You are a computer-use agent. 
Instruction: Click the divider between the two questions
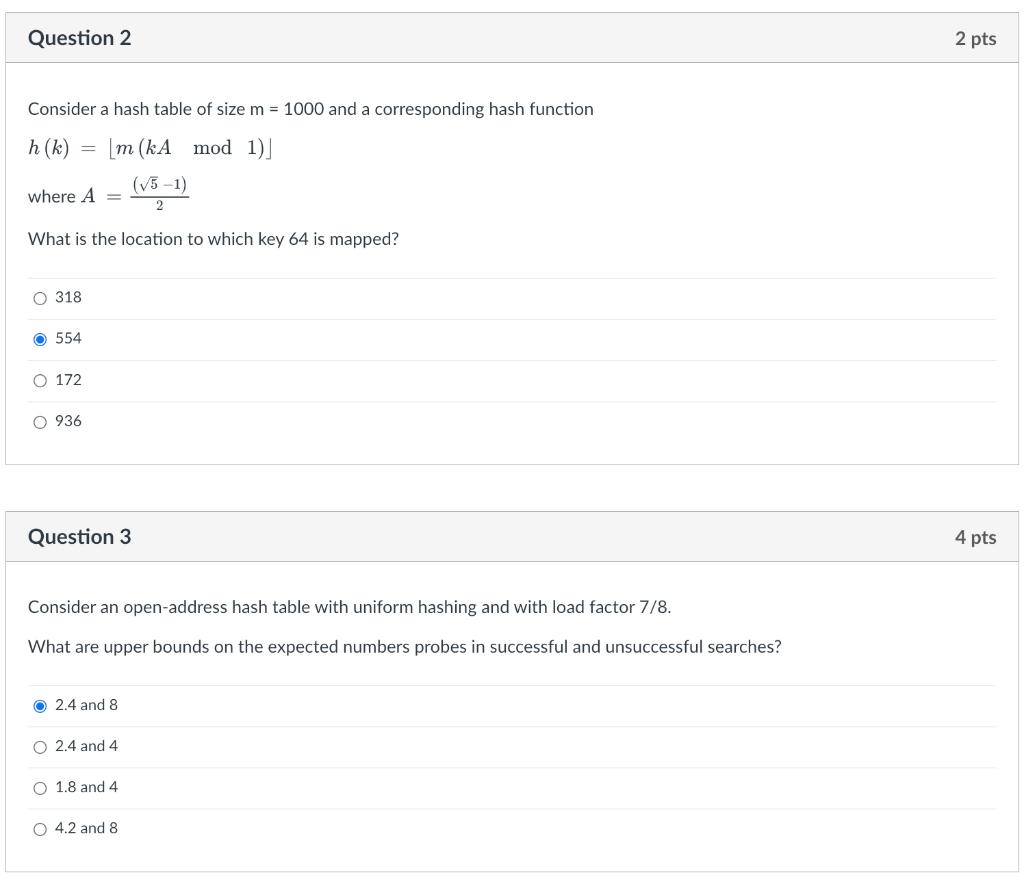[512, 485]
